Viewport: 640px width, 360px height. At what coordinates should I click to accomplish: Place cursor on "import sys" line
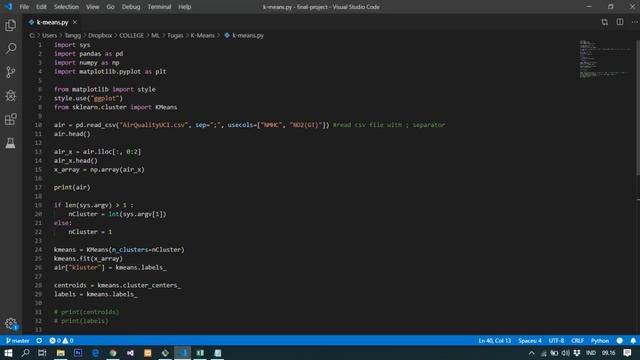72,45
